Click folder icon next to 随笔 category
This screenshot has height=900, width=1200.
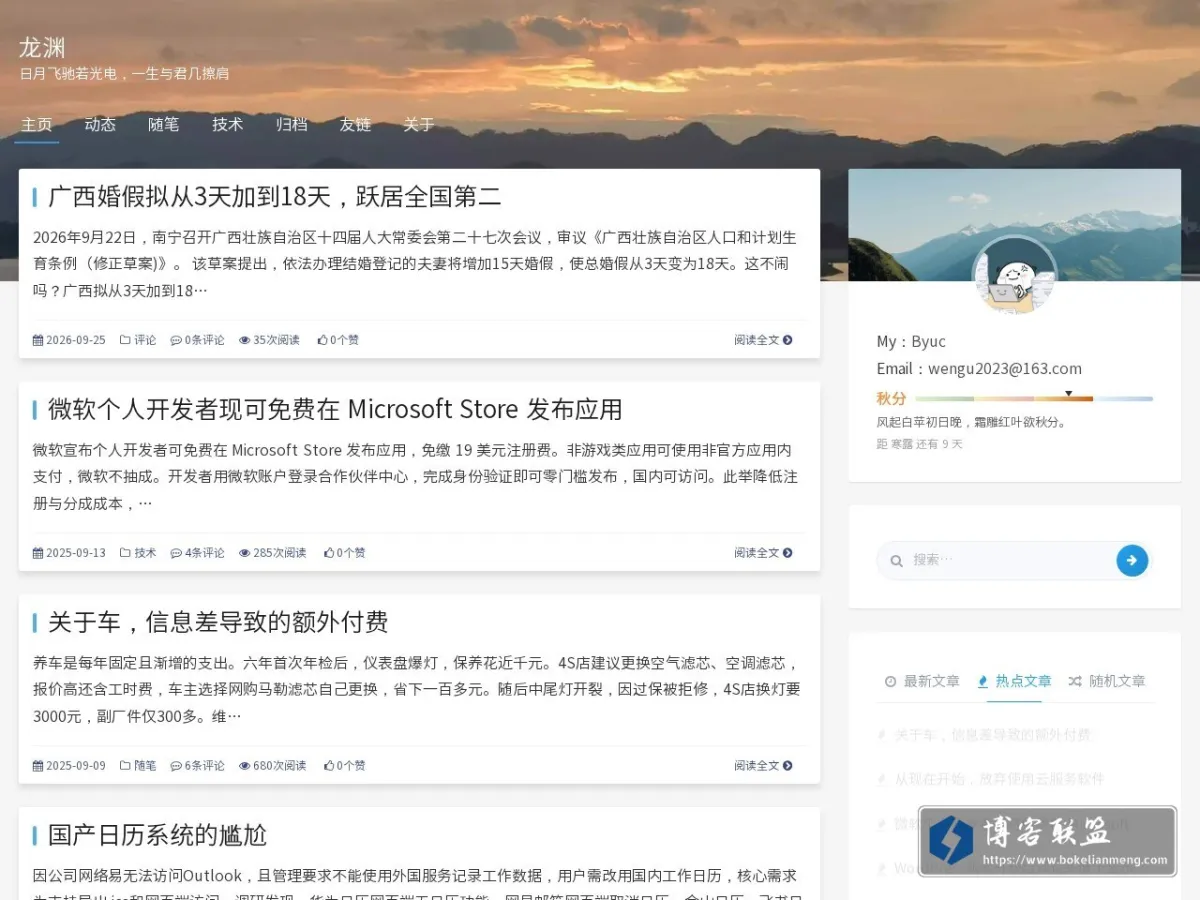click(x=125, y=766)
